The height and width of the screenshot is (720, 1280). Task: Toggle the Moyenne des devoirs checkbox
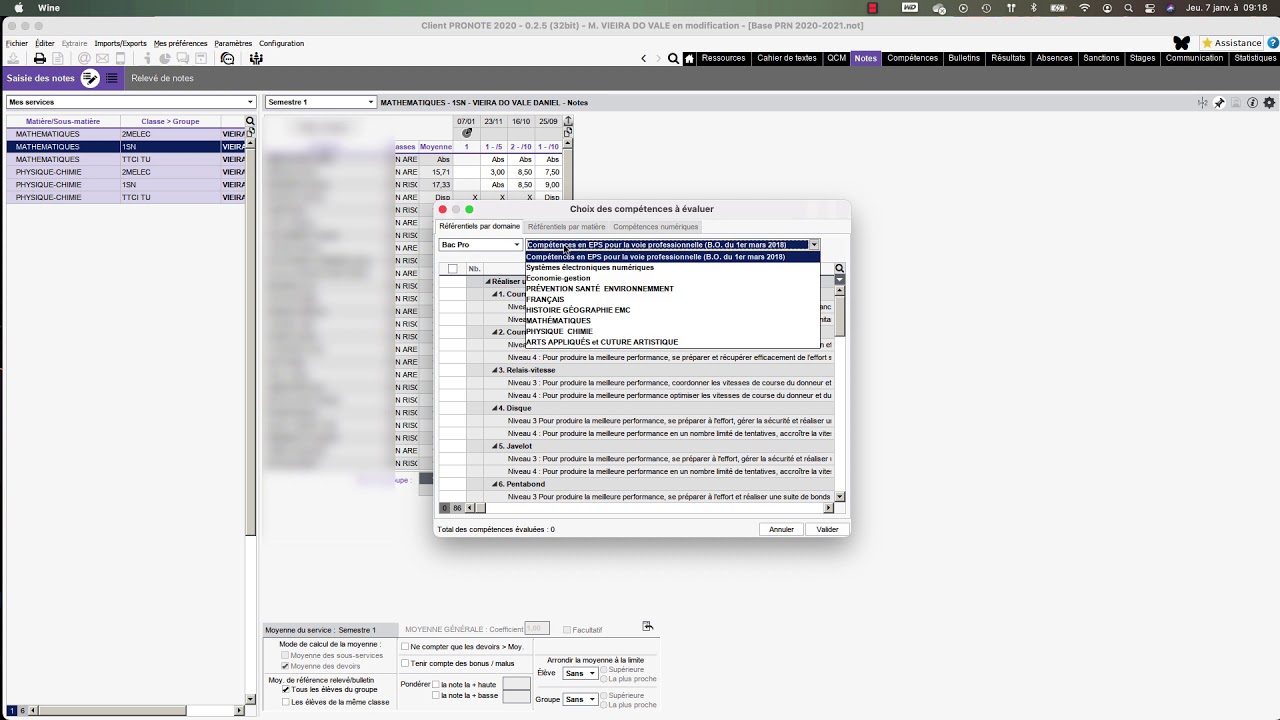(286, 666)
